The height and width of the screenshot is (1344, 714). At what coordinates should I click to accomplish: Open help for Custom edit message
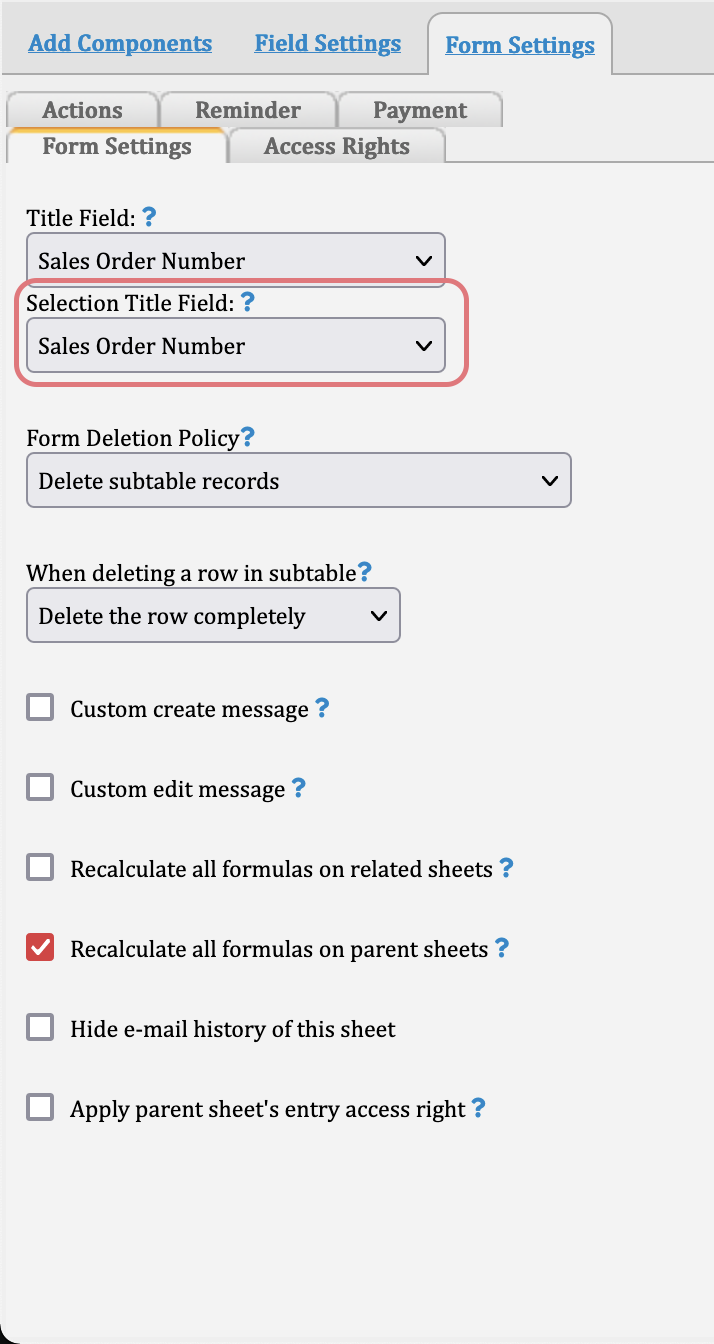pyautogui.click(x=298, y=788)
